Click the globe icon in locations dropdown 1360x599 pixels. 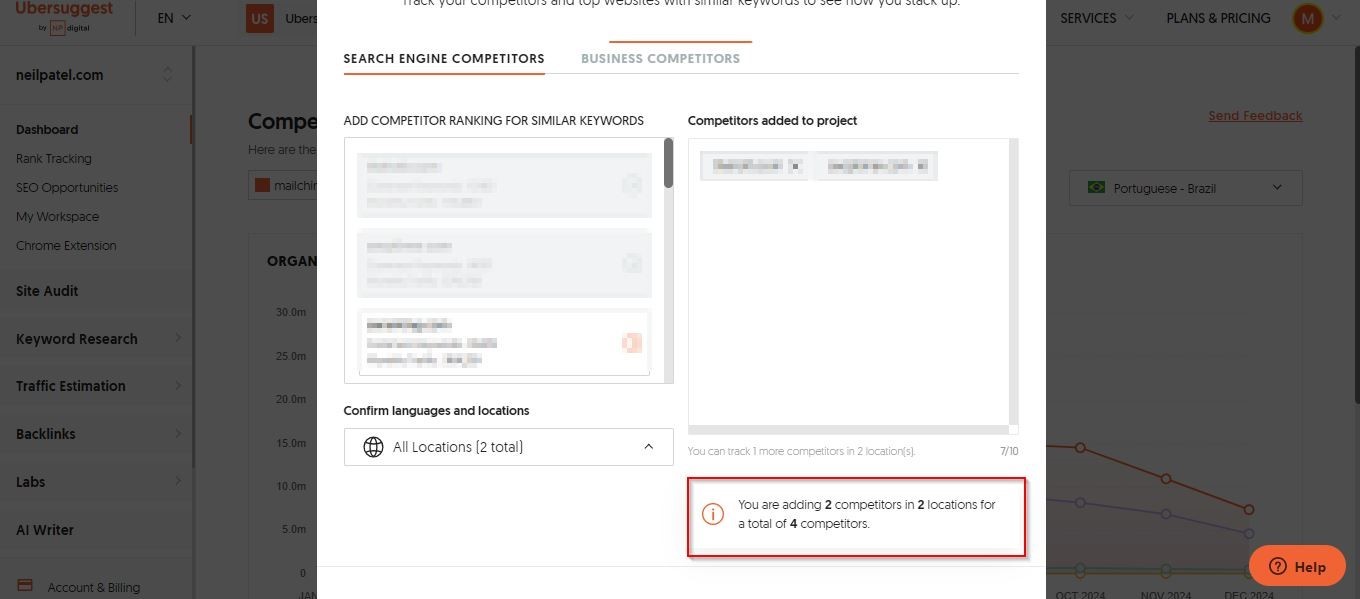click(373, 447)
